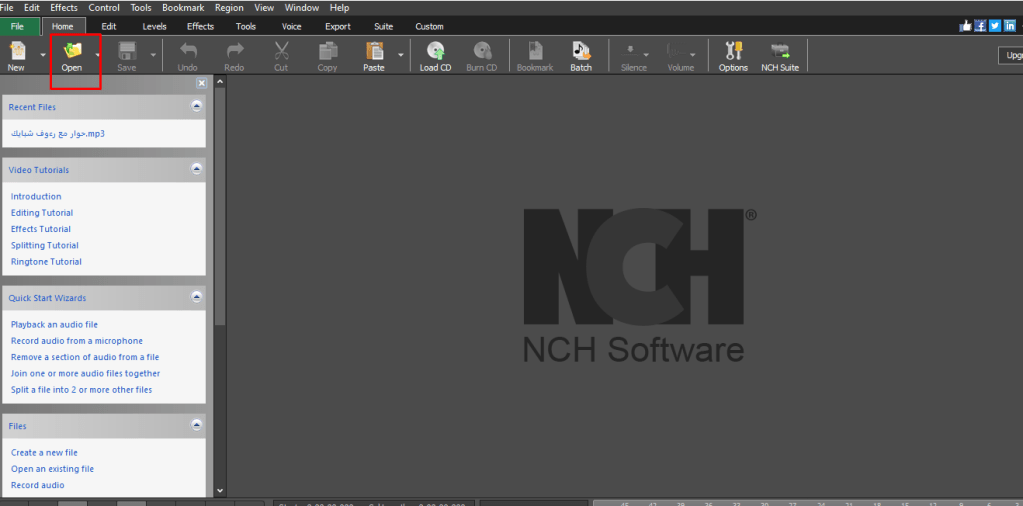Image resolution: width=1023 pixels, height=506 pixels.
Task: Click the Paste clipboard icon
Action: (374, 52)
